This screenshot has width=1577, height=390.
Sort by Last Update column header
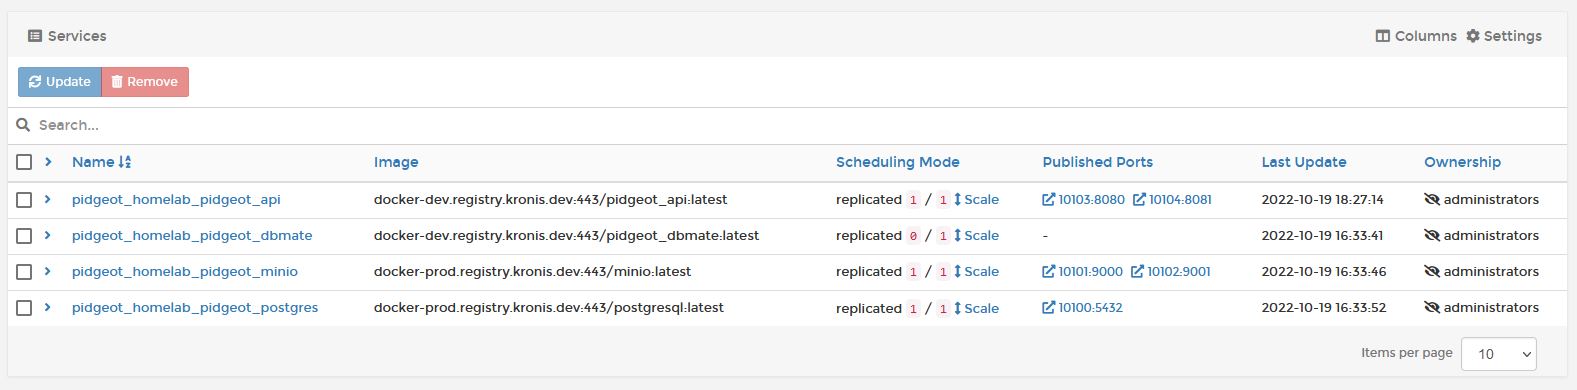(x=1303, y=162)
